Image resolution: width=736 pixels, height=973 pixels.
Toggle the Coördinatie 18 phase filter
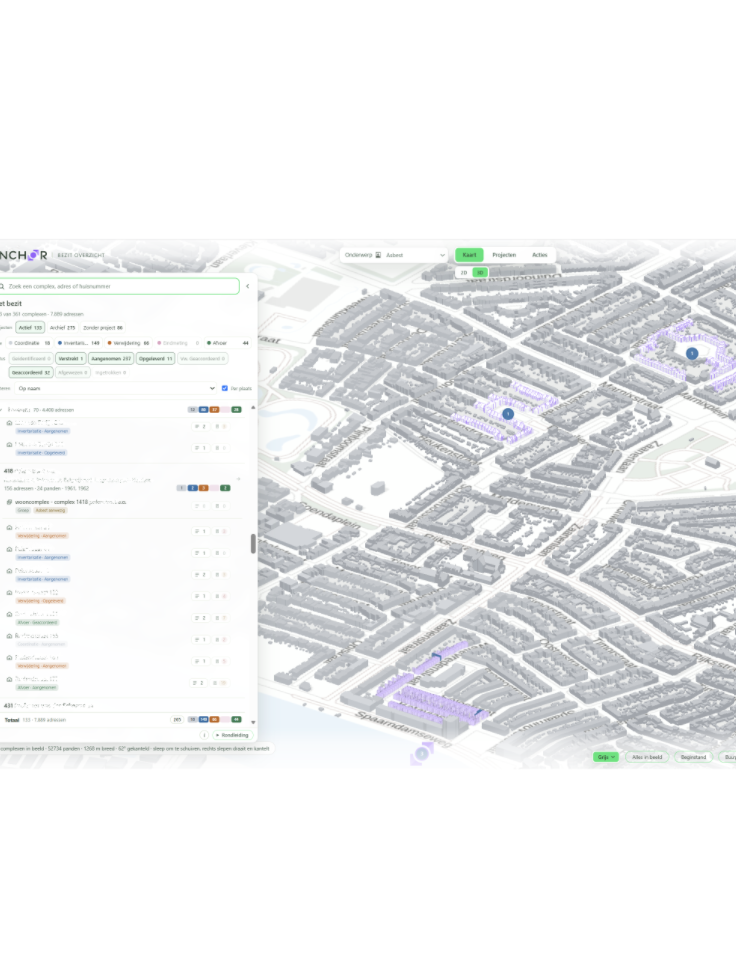tap(30, 343)
